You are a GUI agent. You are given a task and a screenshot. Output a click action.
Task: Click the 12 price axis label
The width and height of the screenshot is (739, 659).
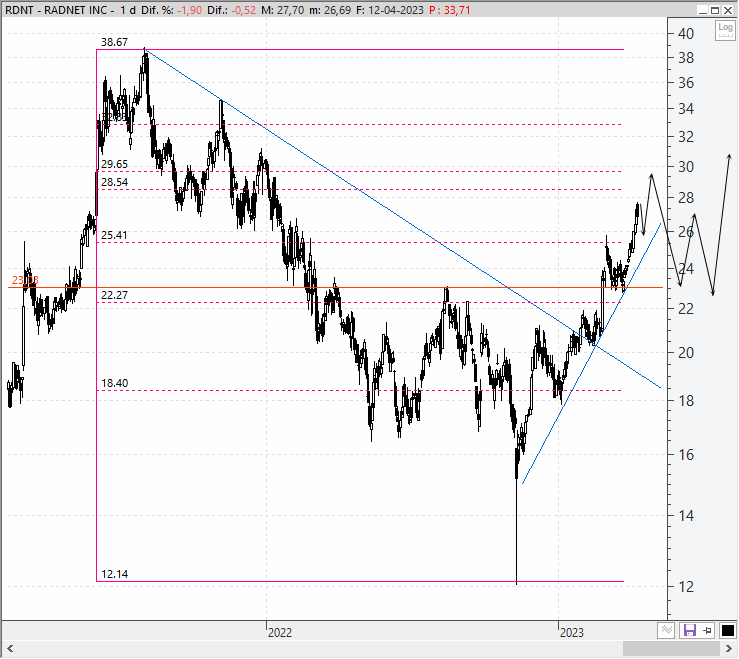tap(686, 587)
